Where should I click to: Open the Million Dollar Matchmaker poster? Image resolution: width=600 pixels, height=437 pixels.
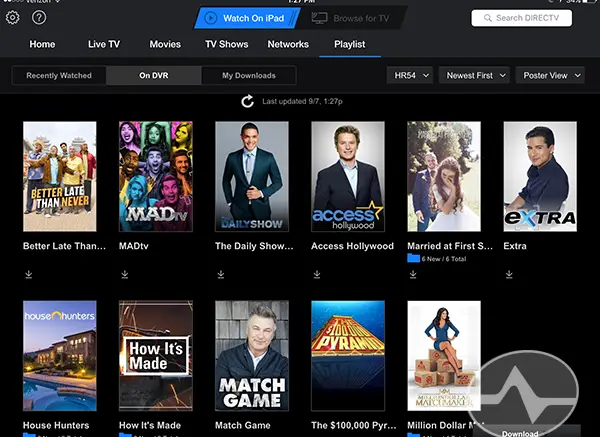click(444, 355)
